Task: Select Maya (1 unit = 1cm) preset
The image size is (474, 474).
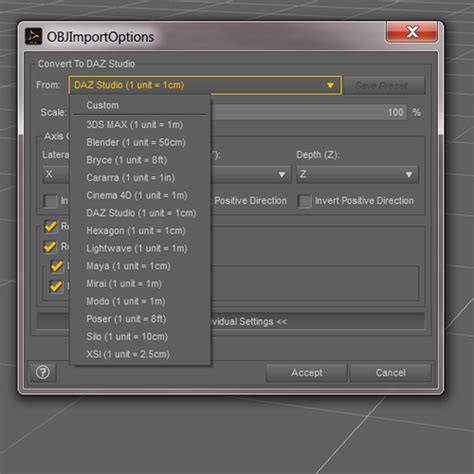Action: tap(140, 266)
